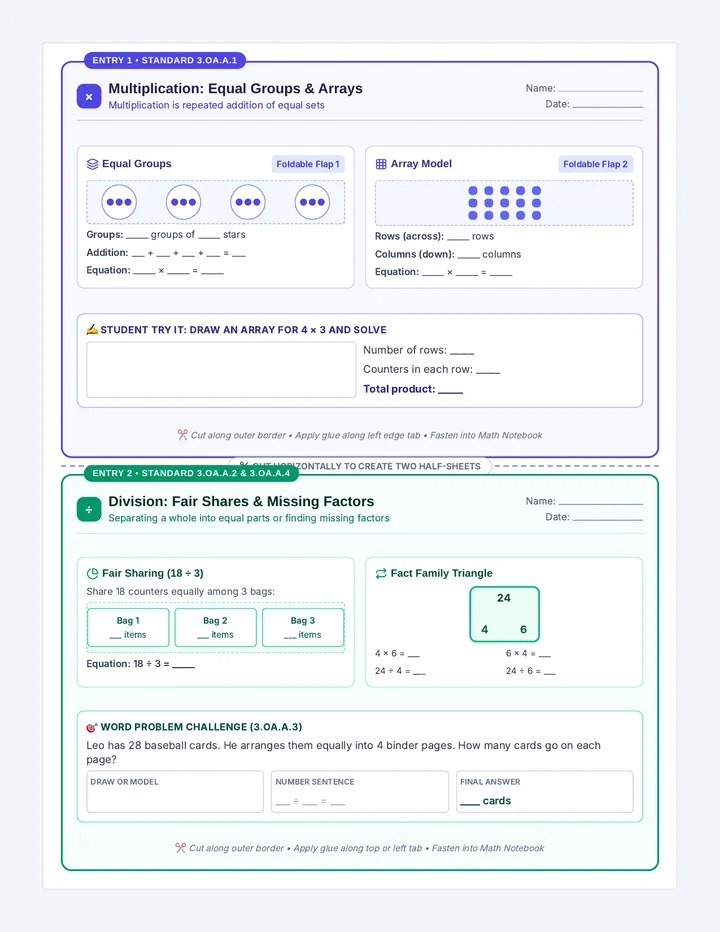The height and width of the screenshot is (932, 720).
Task: Click 'Share 18 counters equally among 3 bags'
Action: coord(181,591)
